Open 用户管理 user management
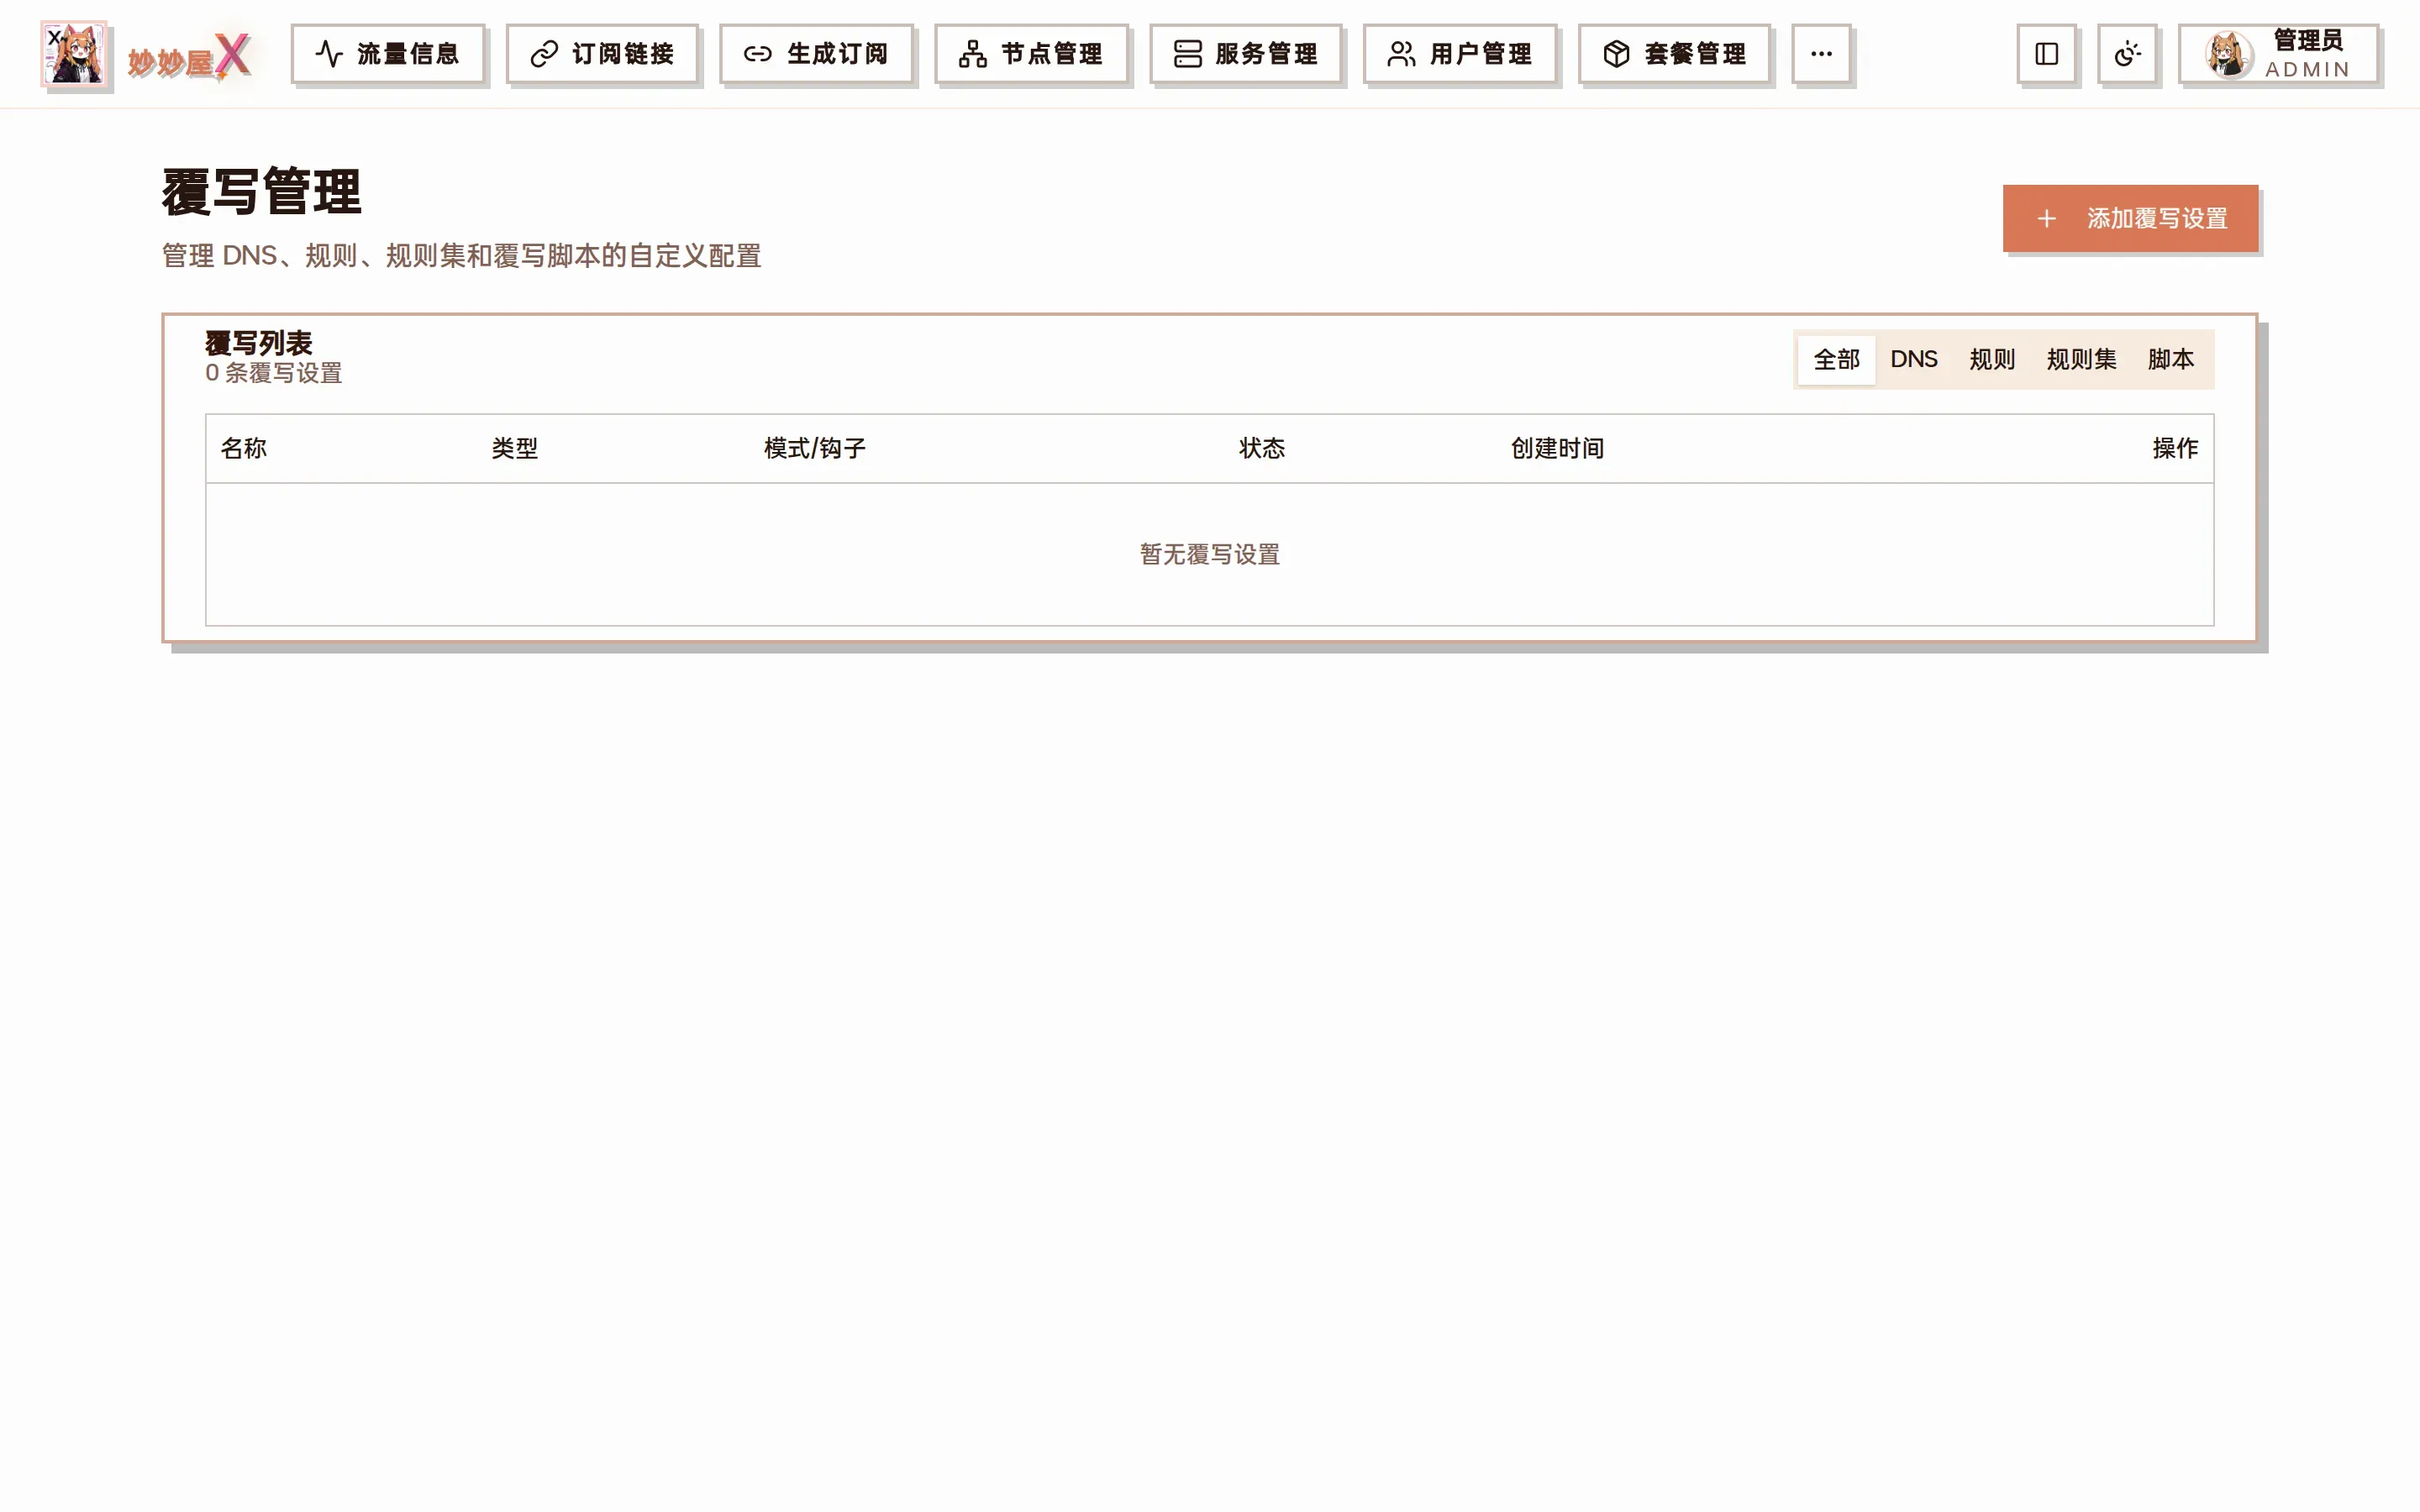Viewport: 2420px width, 1512px height. pyautogui.click(x=1460, y=54)
